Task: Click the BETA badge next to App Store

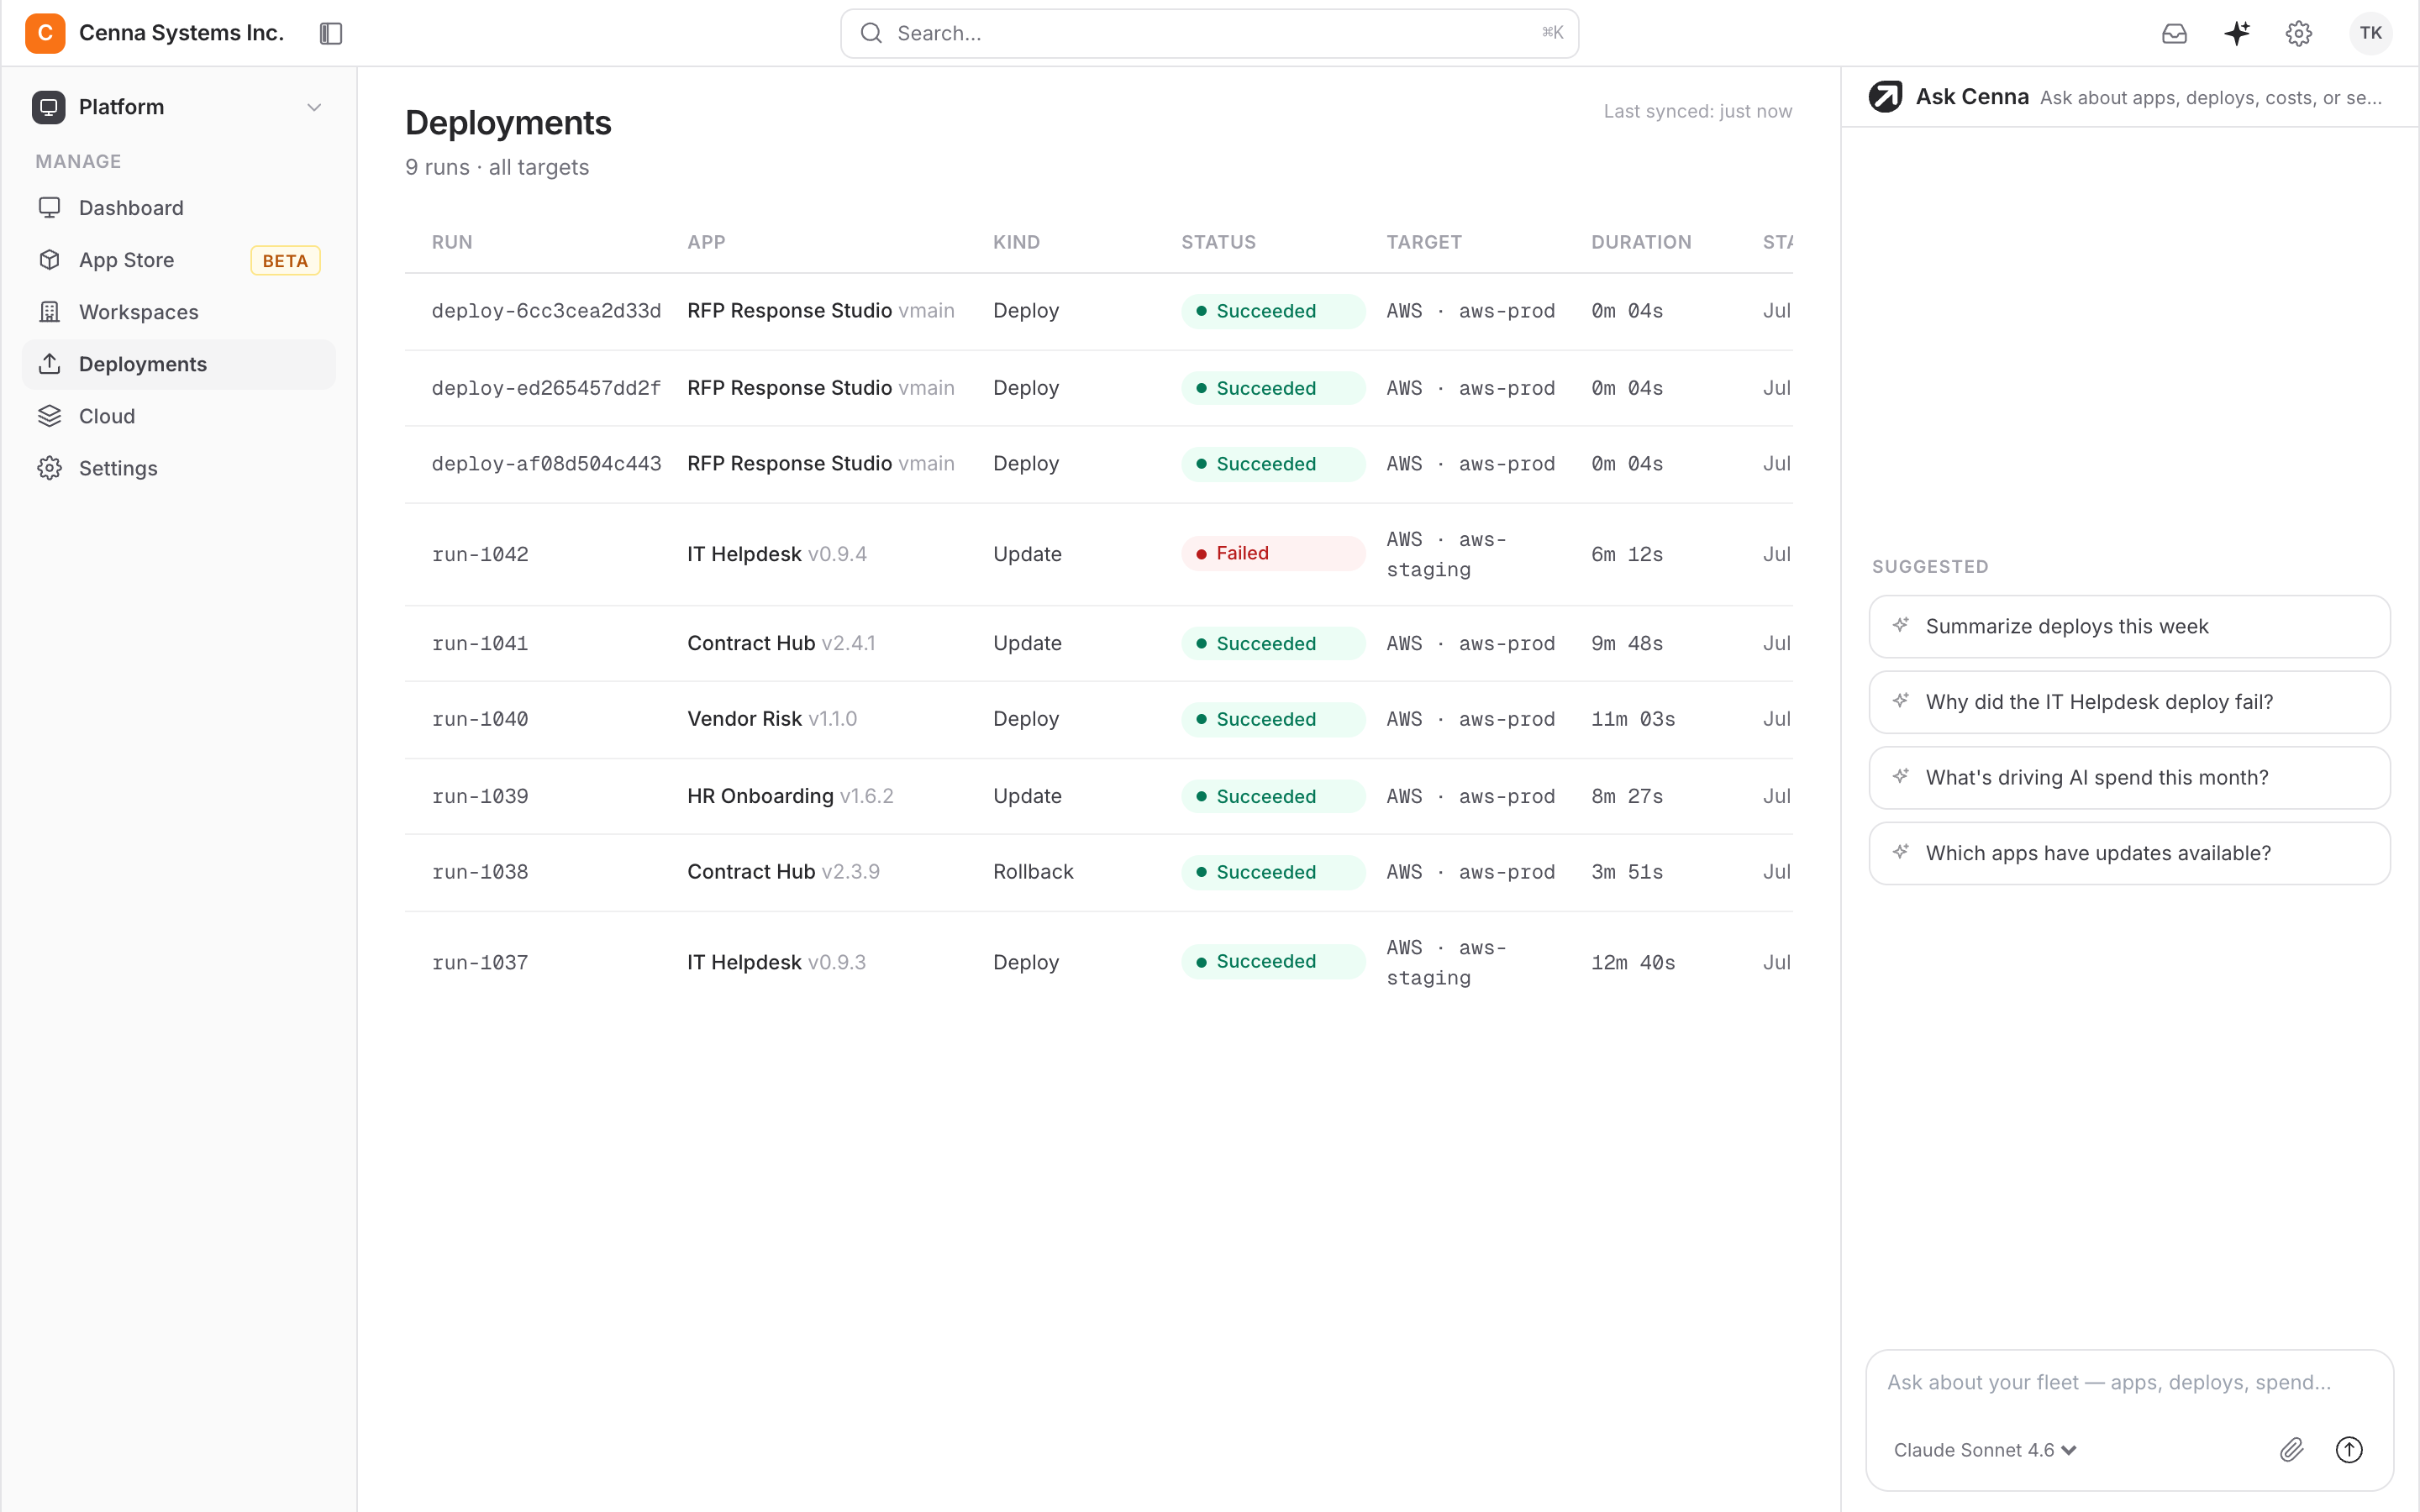Action: point(285,261)
